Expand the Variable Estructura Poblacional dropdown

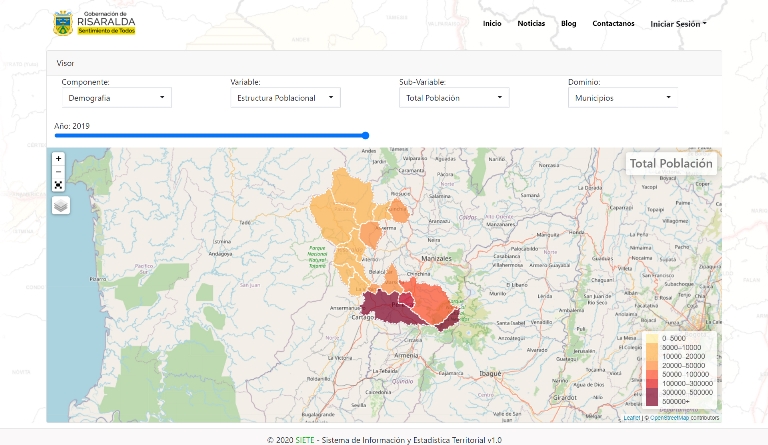[285, 98]
